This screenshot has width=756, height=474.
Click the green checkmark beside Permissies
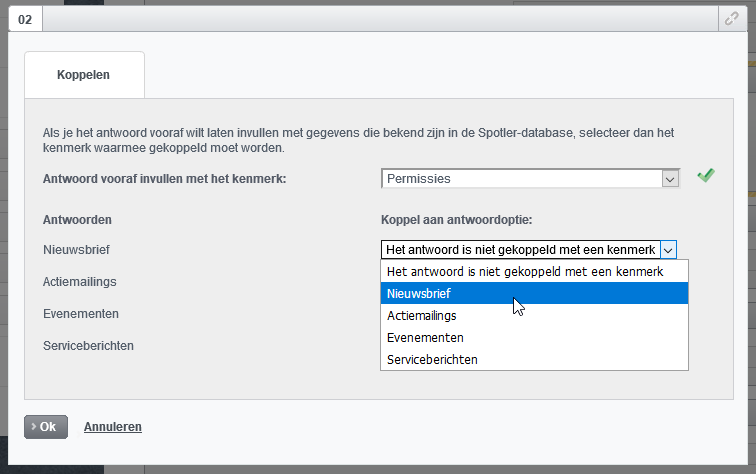point(706,176)
